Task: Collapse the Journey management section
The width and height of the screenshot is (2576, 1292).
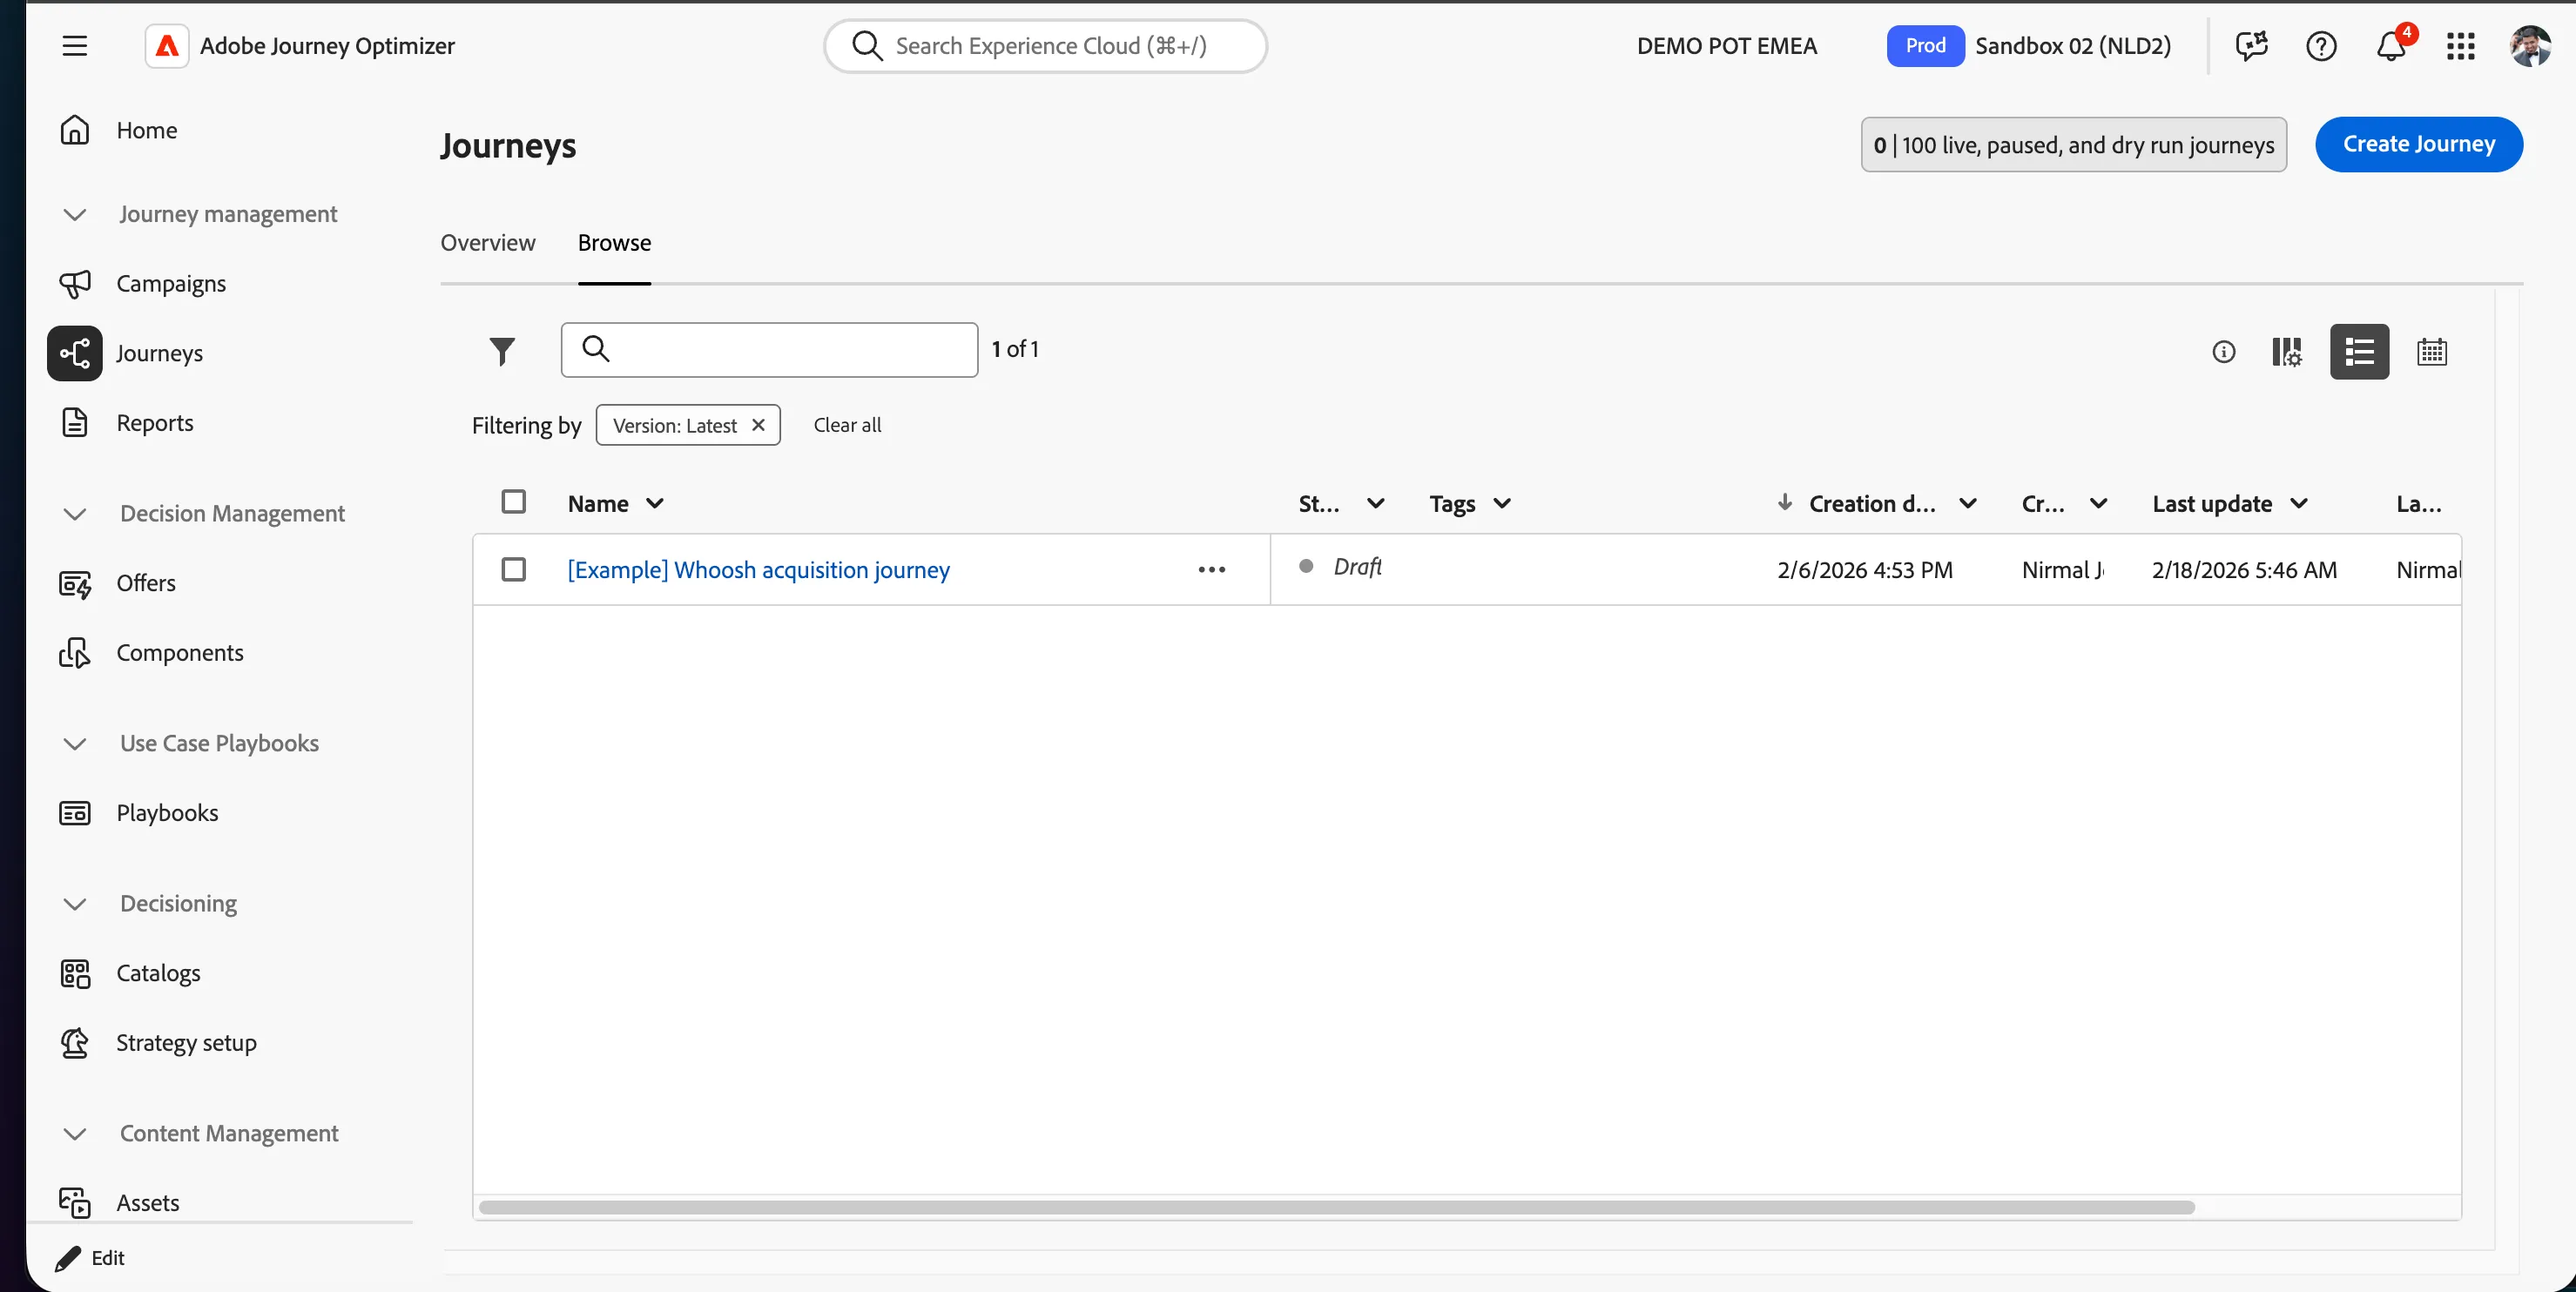Action: 75,215
